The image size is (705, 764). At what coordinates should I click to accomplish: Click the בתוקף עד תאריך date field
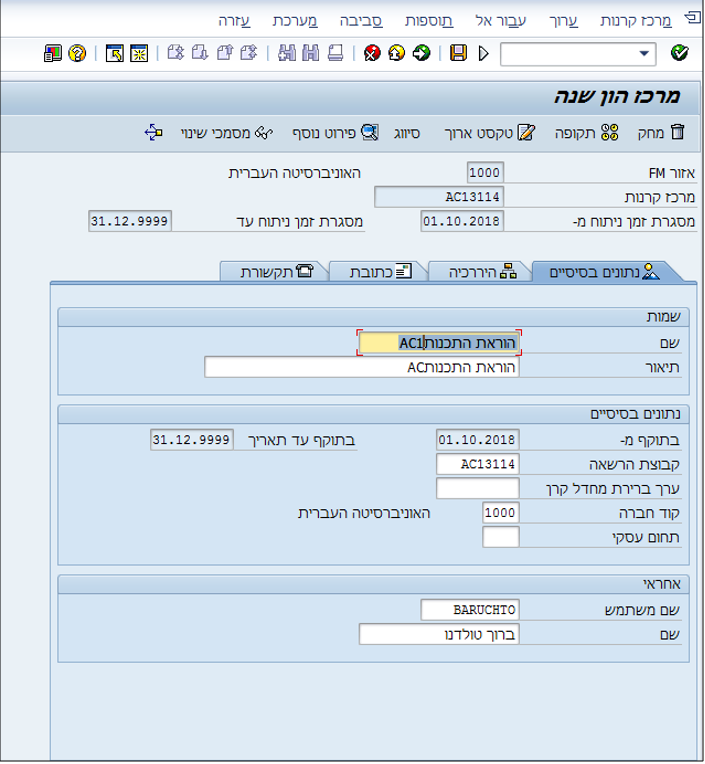(191, 440)
